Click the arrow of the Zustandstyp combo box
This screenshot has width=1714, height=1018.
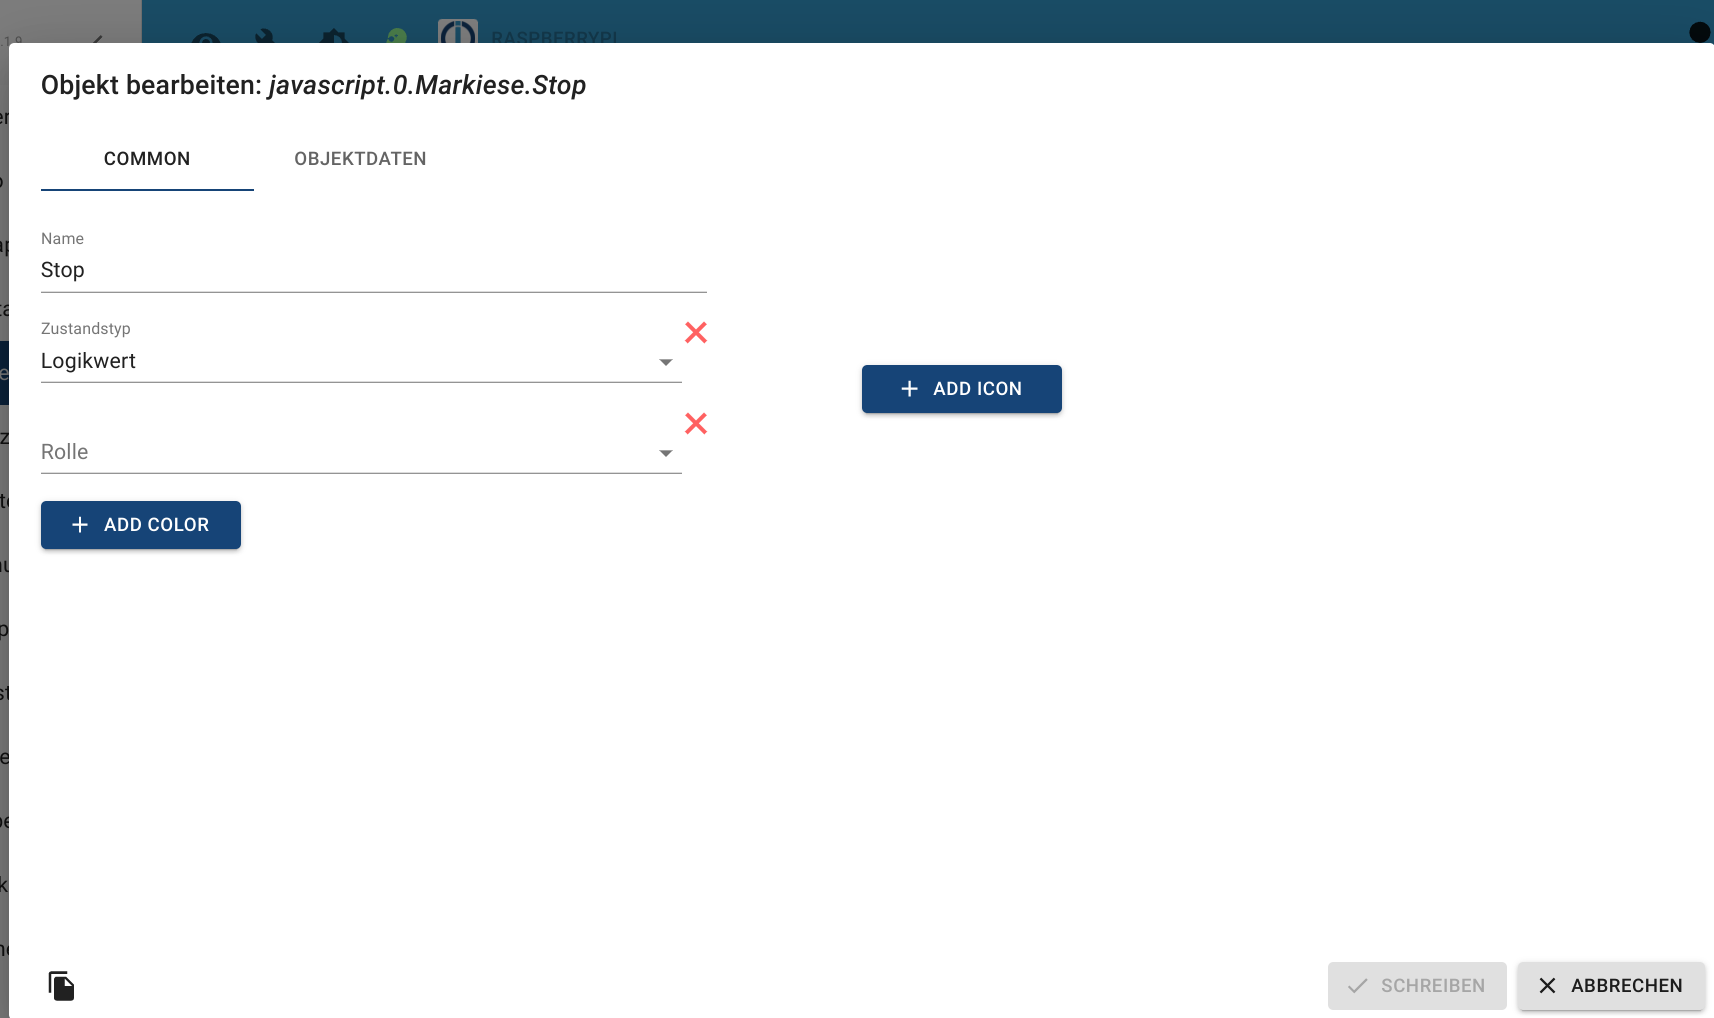click(x=666, y=362)
